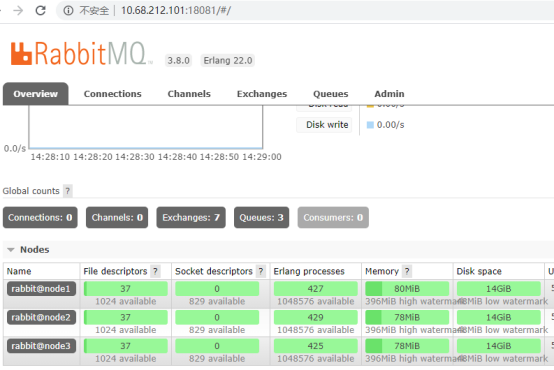Image resolution: width=554 pixels, height=370 pixels.
Task: Click the Channels: 0 count button
Action: point(117,217)
